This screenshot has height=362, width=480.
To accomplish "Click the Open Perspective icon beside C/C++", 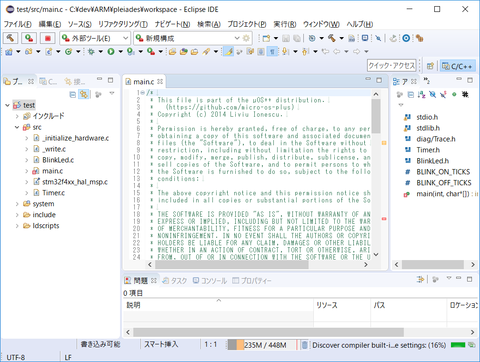I will click(x=430, y=66).
